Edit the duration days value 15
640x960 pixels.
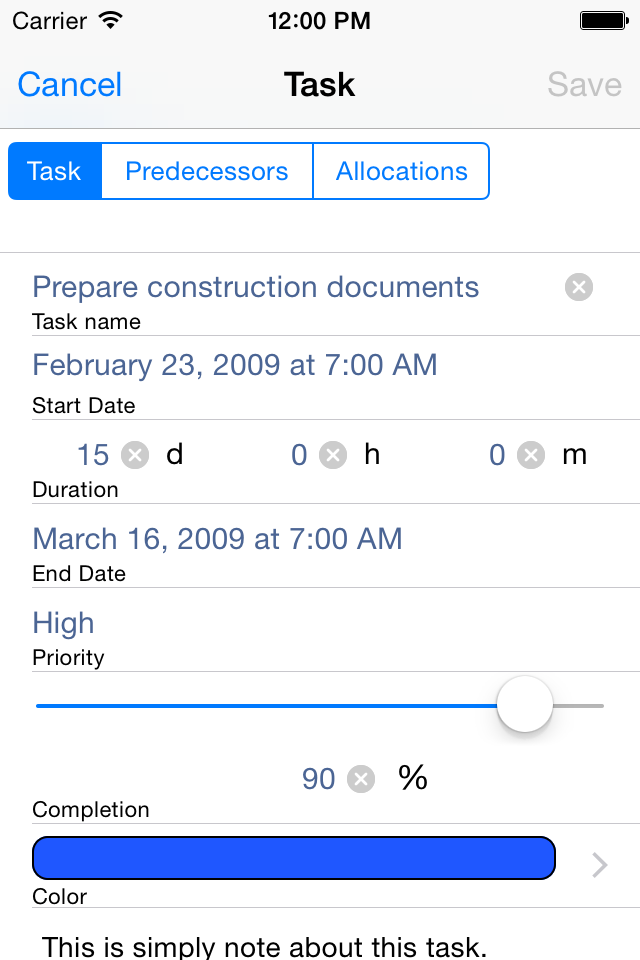(93, 456)
